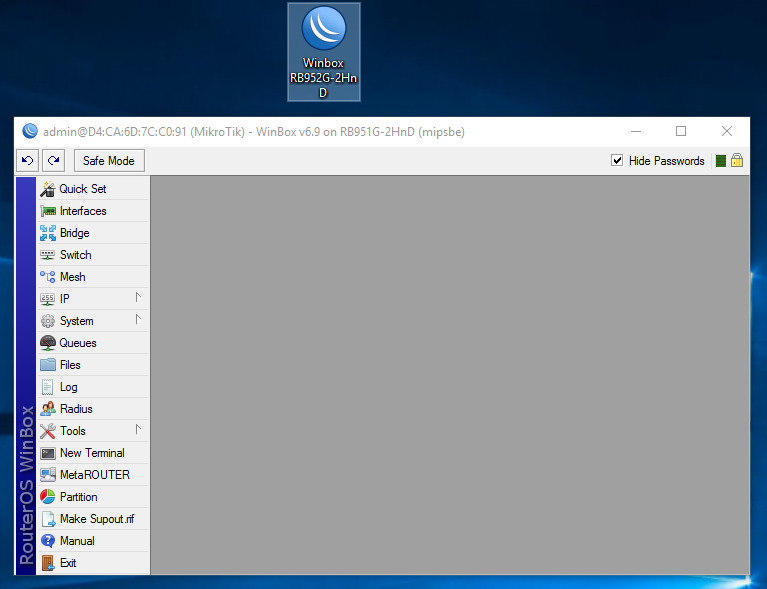Open the Quick Set menu label

coord(83,189)
